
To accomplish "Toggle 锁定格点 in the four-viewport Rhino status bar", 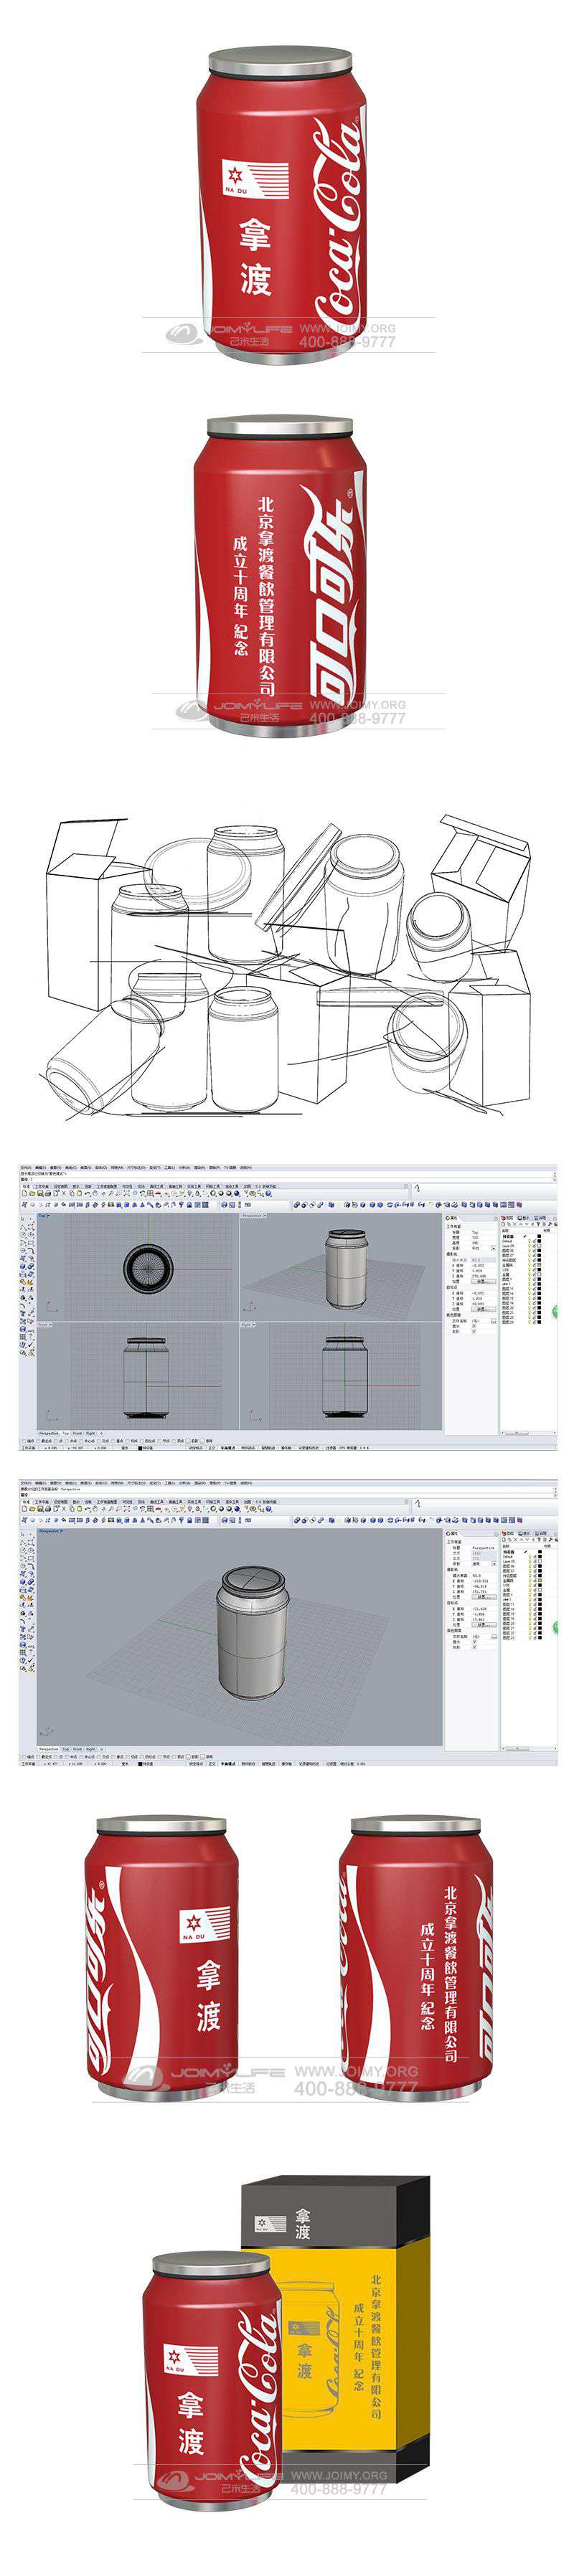I will click(195, 1447).
